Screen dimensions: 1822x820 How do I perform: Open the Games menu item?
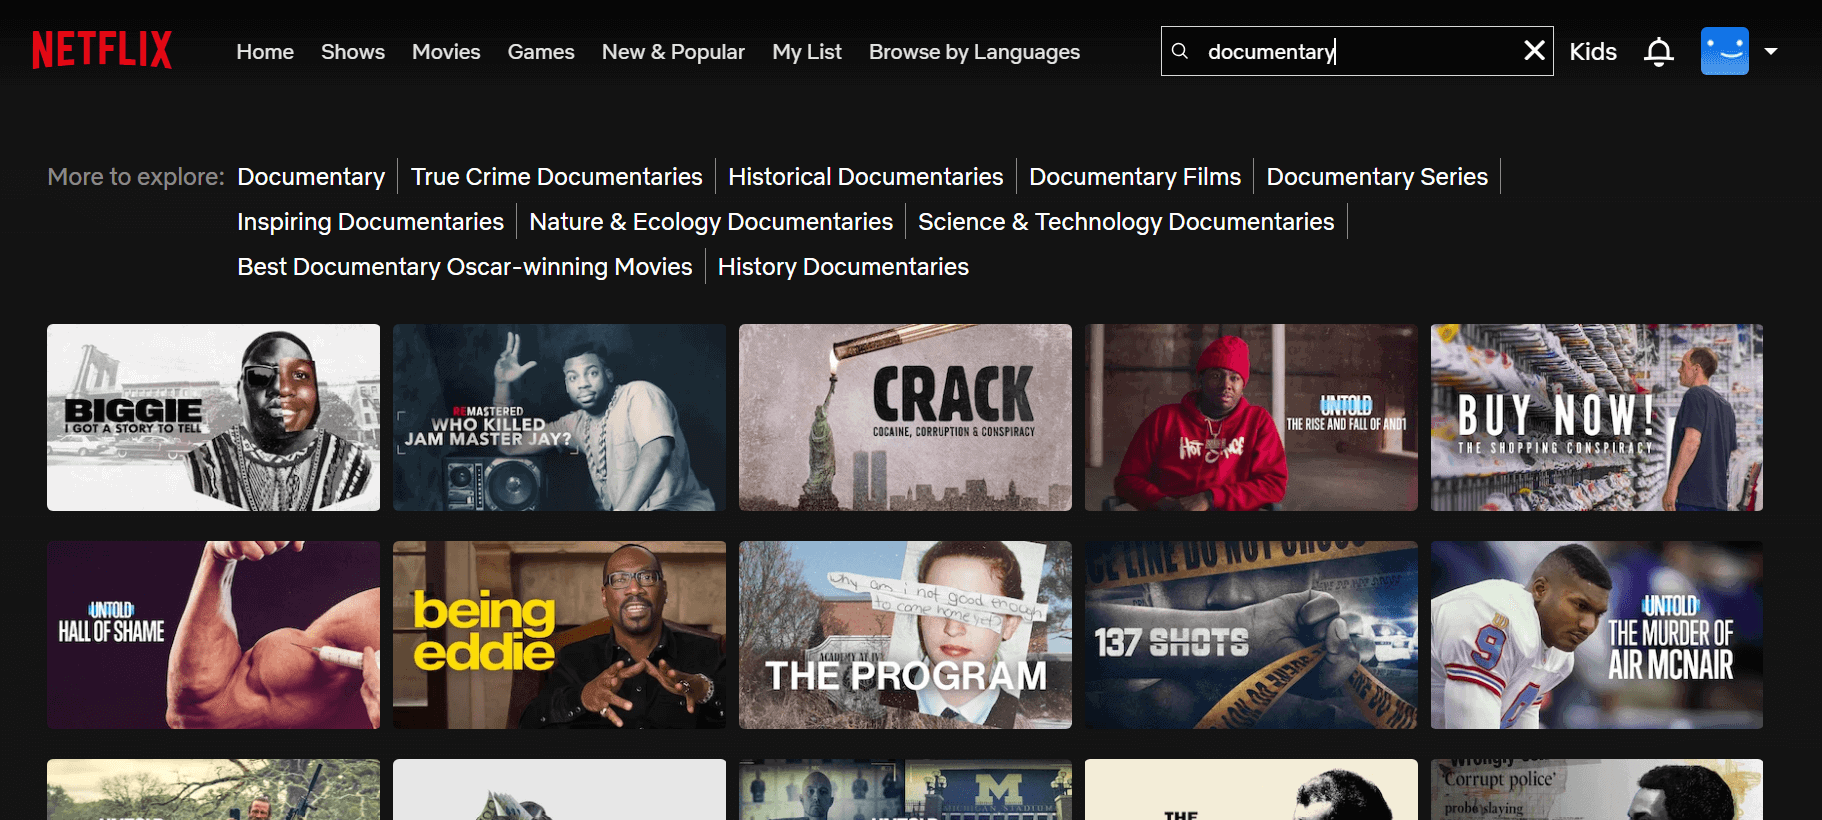[540, 52]
